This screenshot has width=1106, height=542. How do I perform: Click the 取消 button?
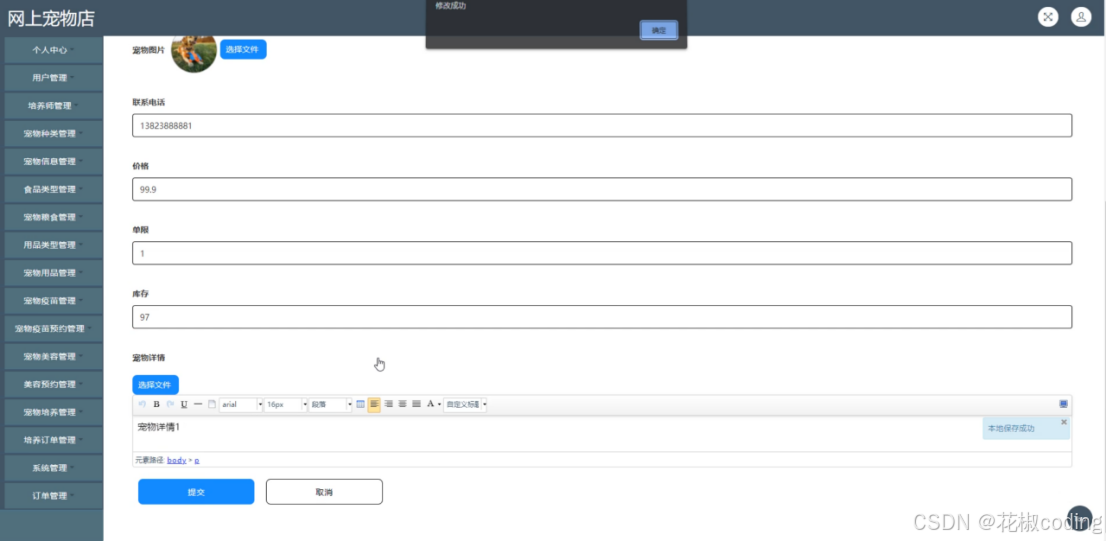(x=324, y=492)
